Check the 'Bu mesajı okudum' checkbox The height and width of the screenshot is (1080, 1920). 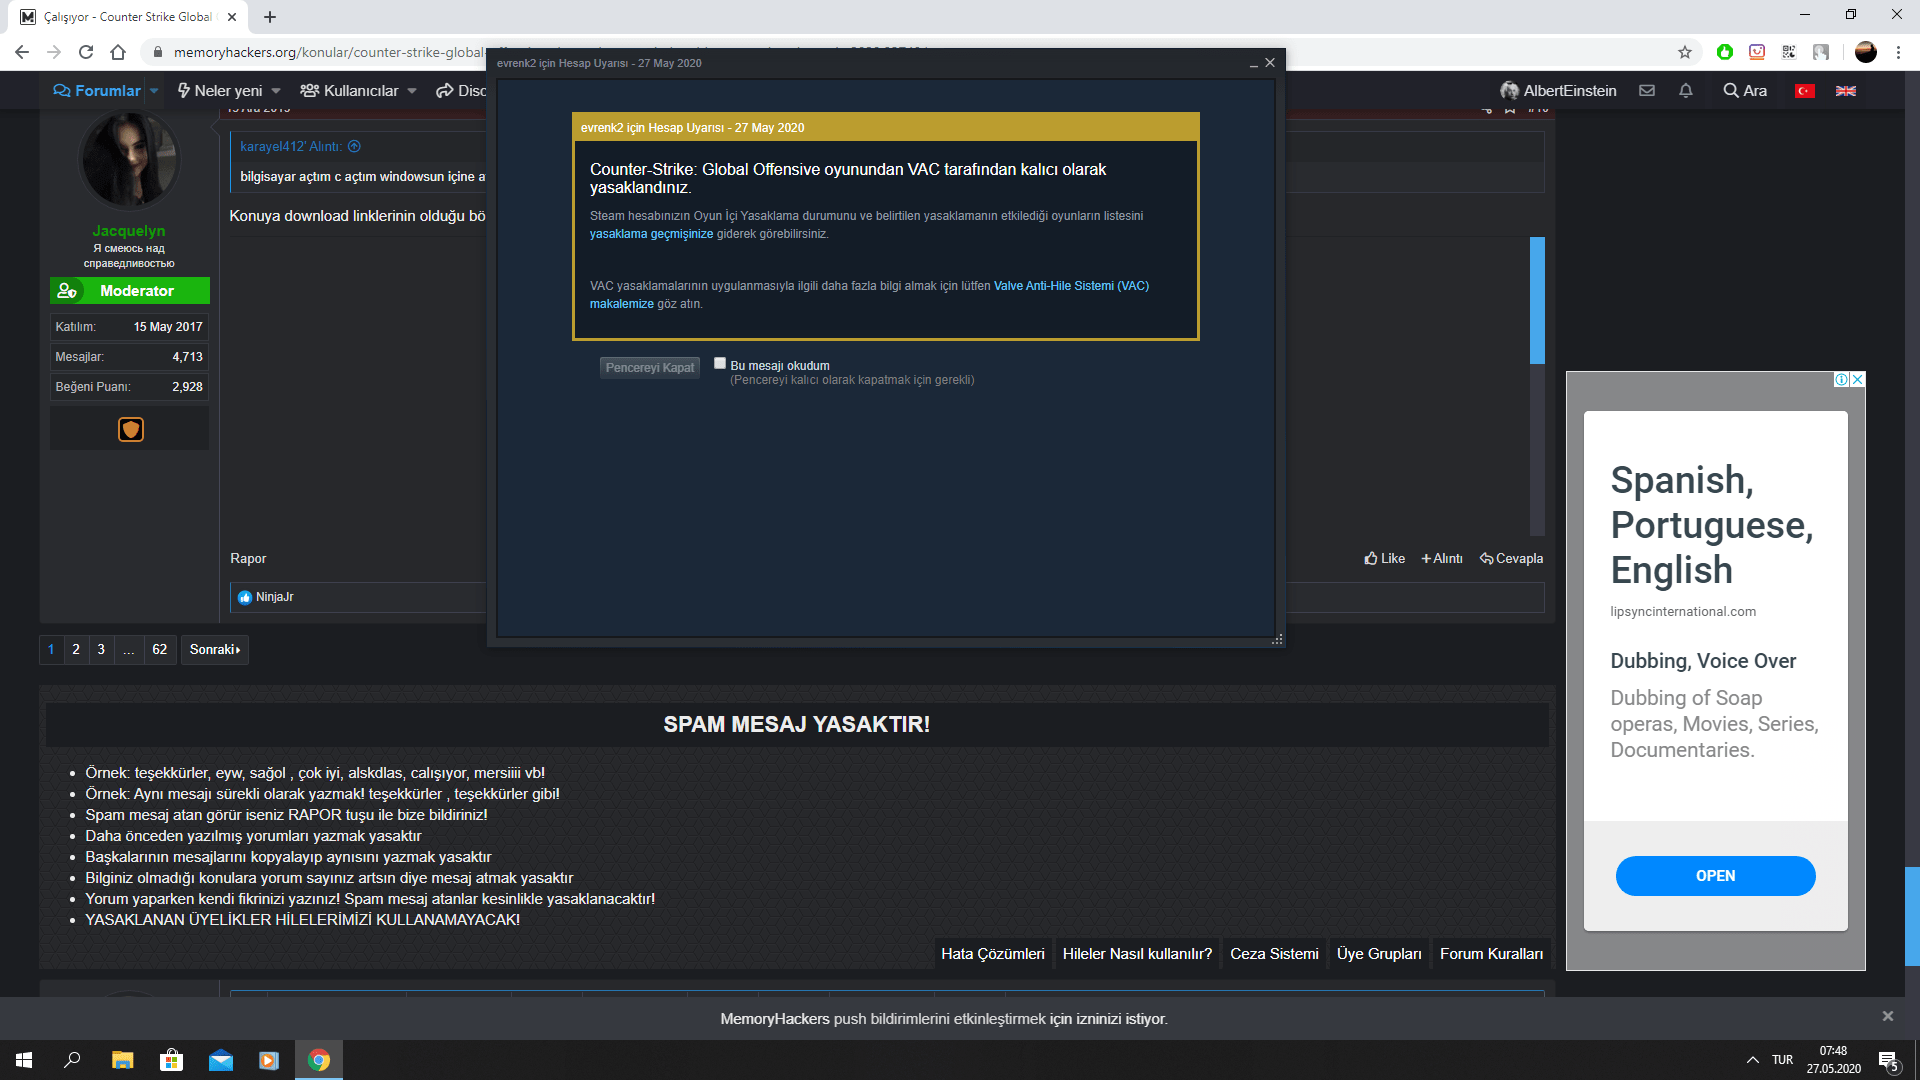pyautogui.click(x=720, y=363)
